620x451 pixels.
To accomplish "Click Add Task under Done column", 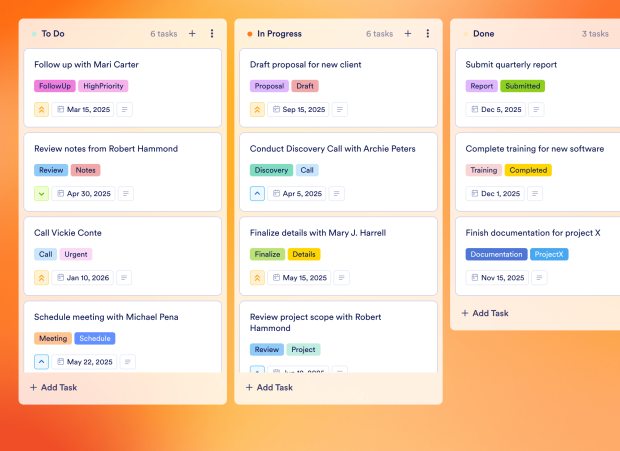I will coord(485,313).
